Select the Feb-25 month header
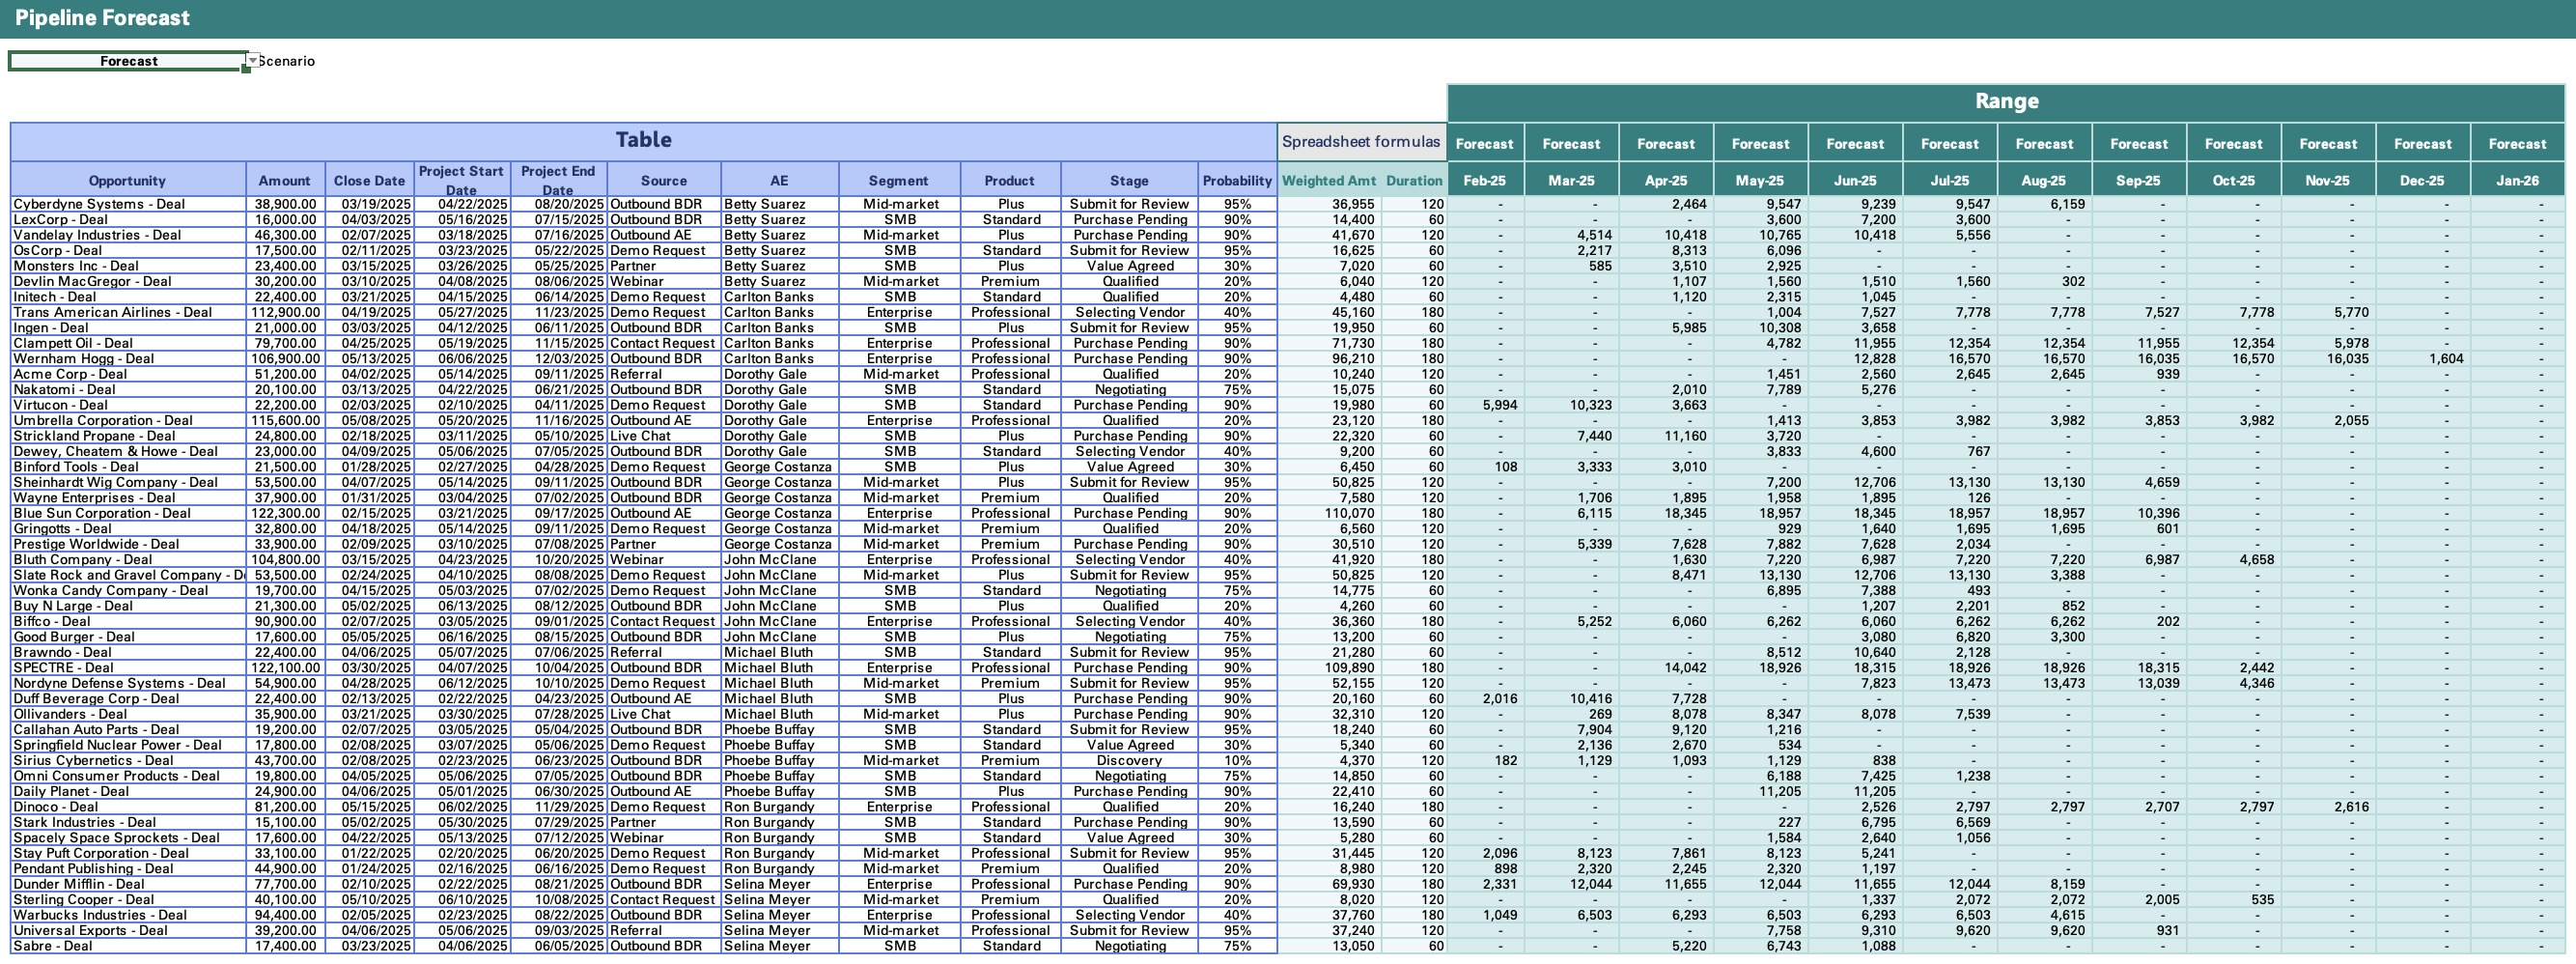 (1485, 180)
